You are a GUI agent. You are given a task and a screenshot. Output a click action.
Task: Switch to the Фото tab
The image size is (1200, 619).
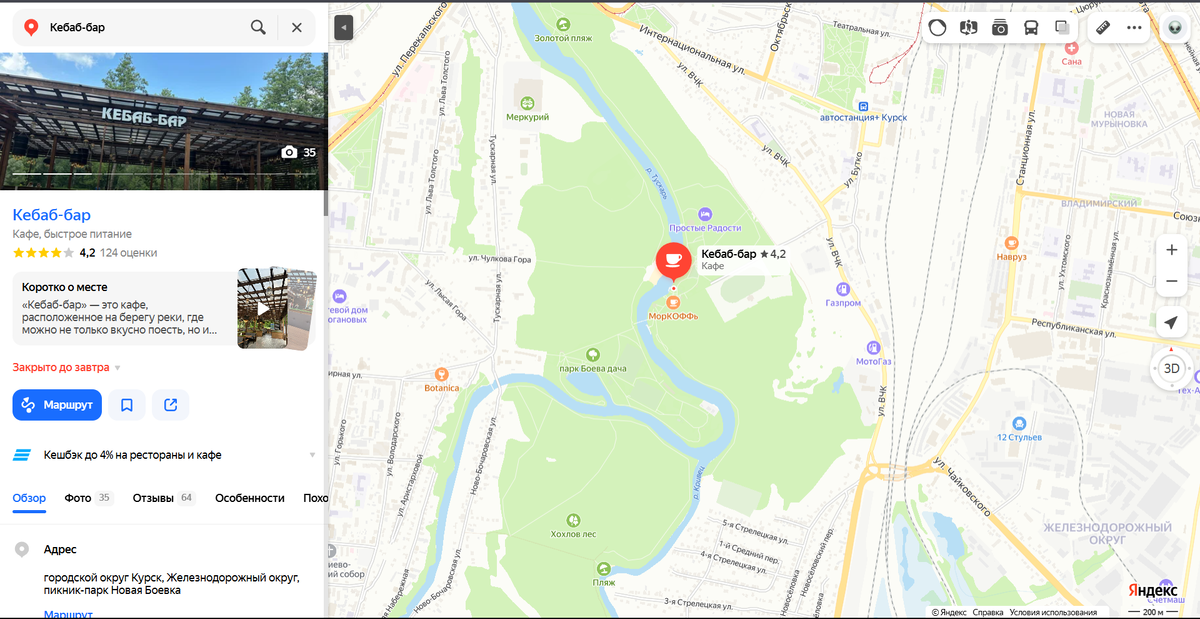(89, 498)
